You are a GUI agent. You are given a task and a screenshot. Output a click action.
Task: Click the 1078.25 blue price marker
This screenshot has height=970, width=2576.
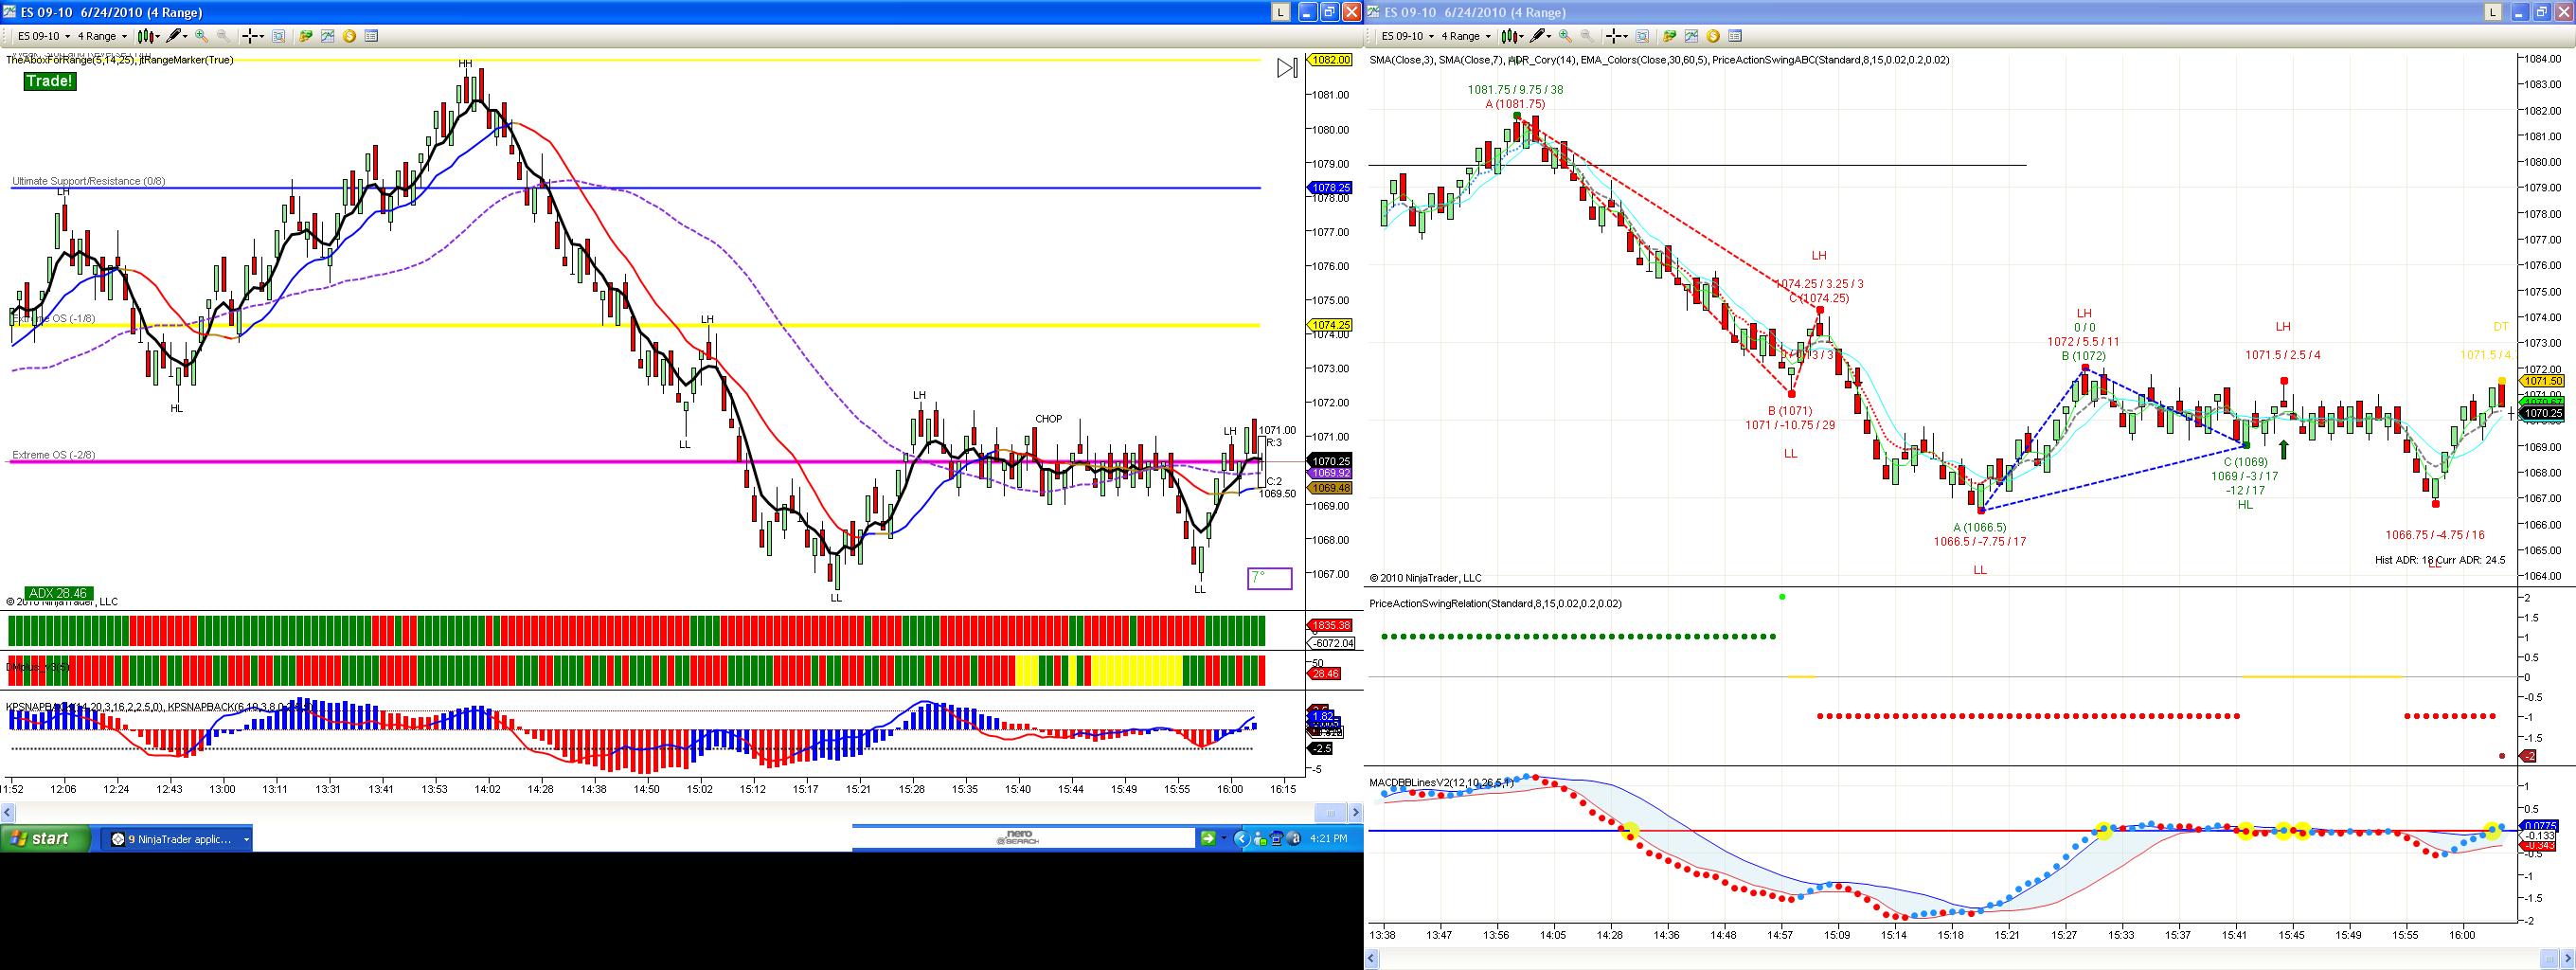1332,187
